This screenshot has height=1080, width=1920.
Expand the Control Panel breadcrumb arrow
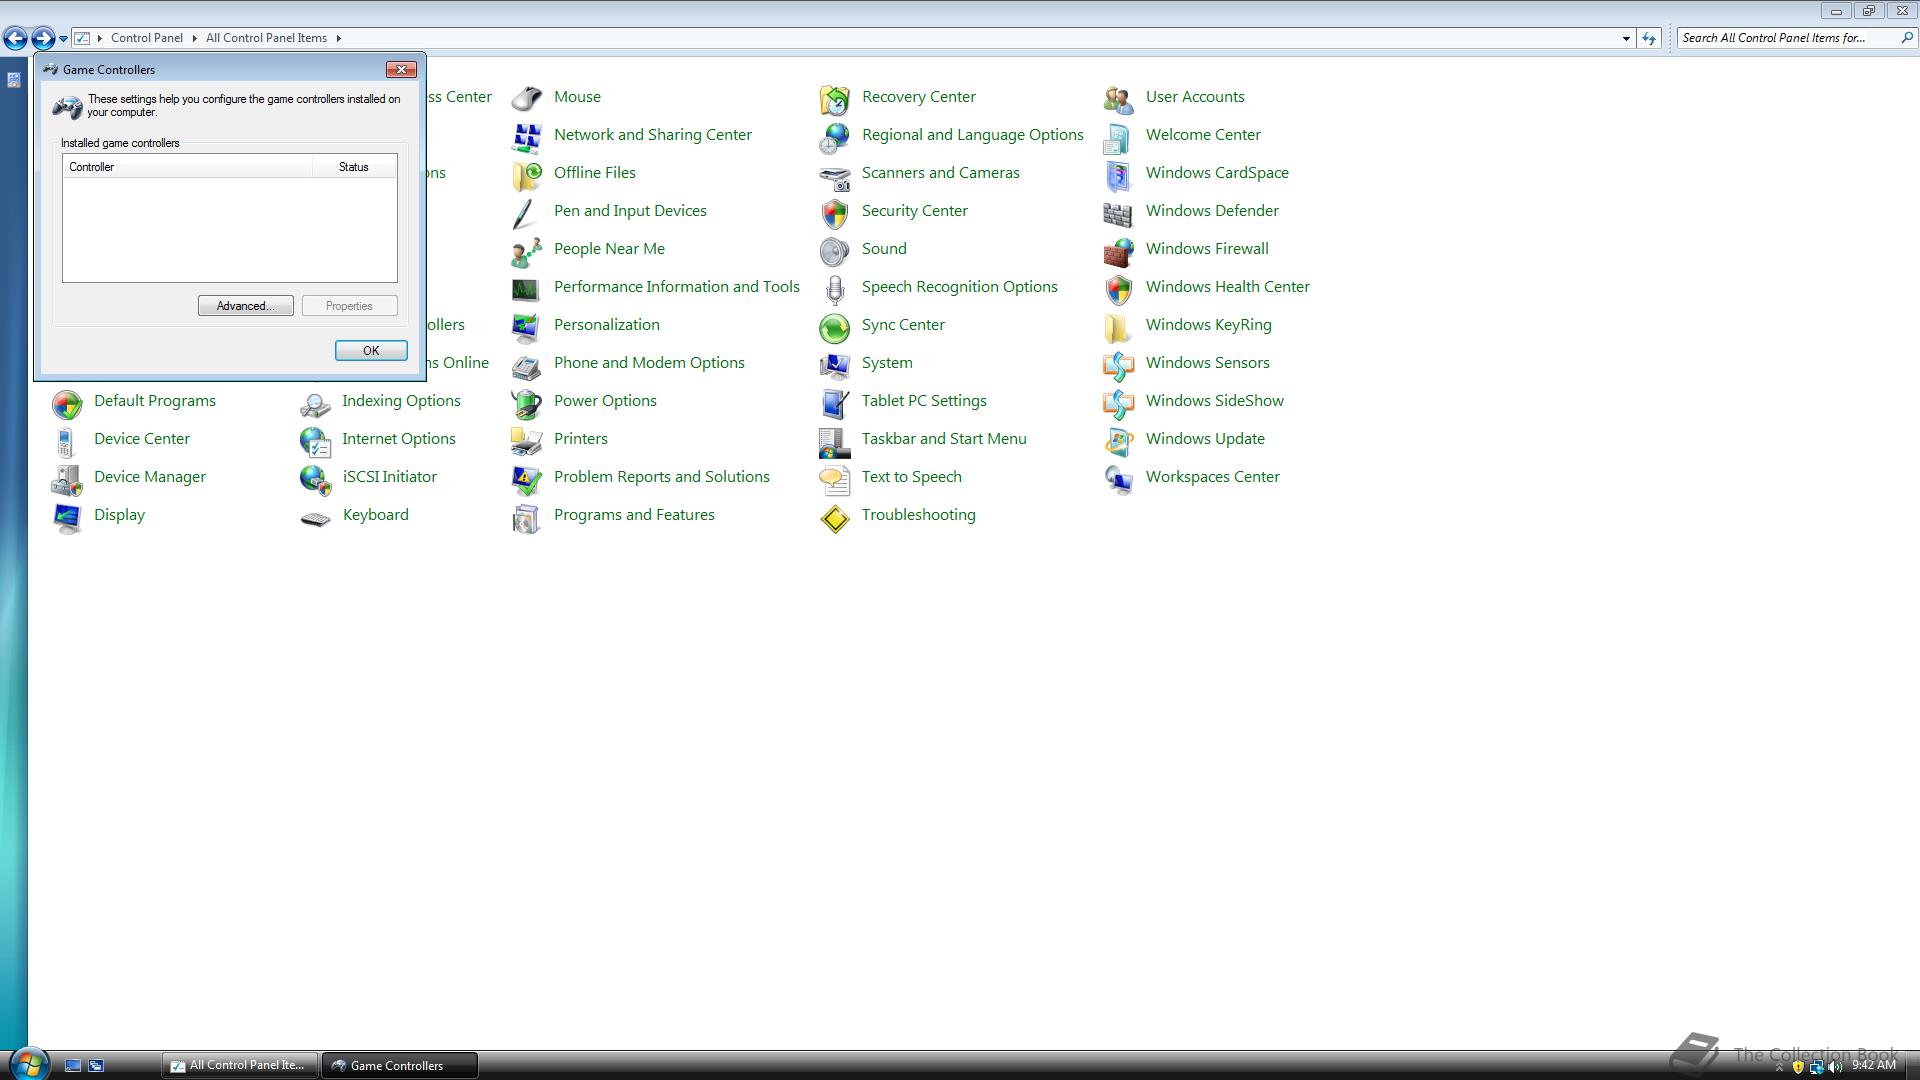pyautogui.click(x=195, y=38)
